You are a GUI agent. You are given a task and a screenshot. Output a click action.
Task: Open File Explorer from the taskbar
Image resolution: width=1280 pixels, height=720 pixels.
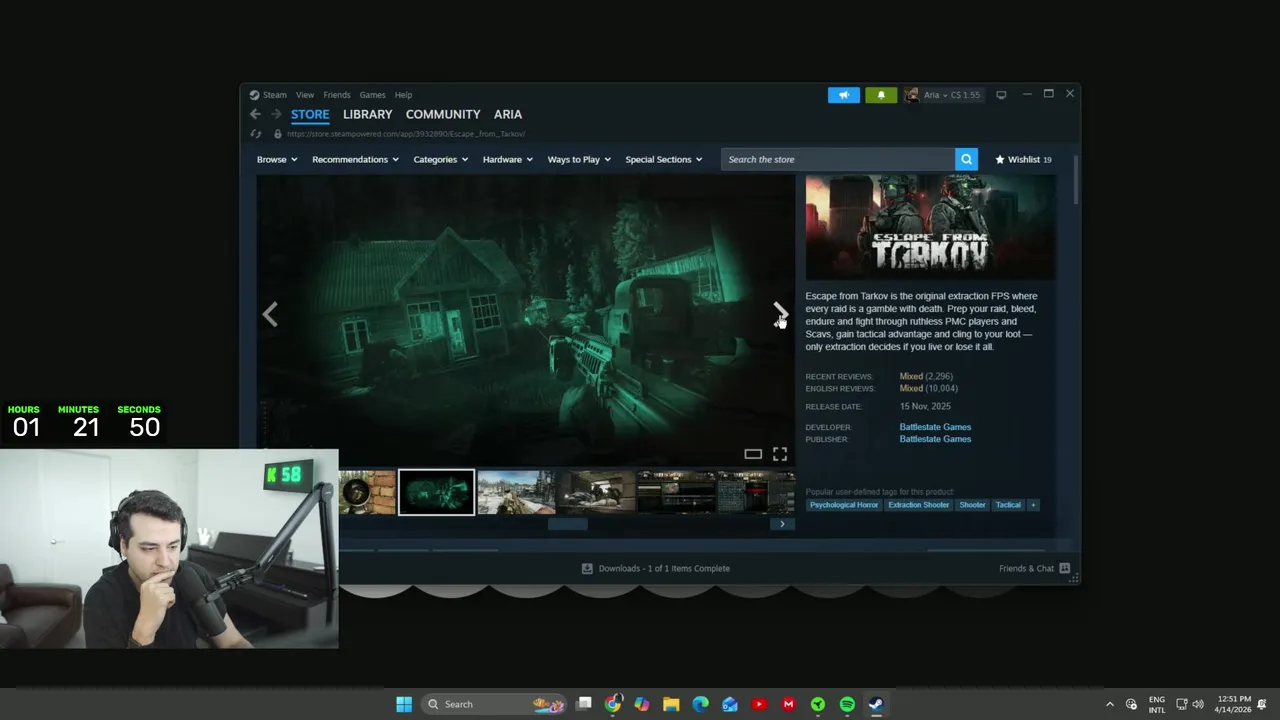click(671, 704)
